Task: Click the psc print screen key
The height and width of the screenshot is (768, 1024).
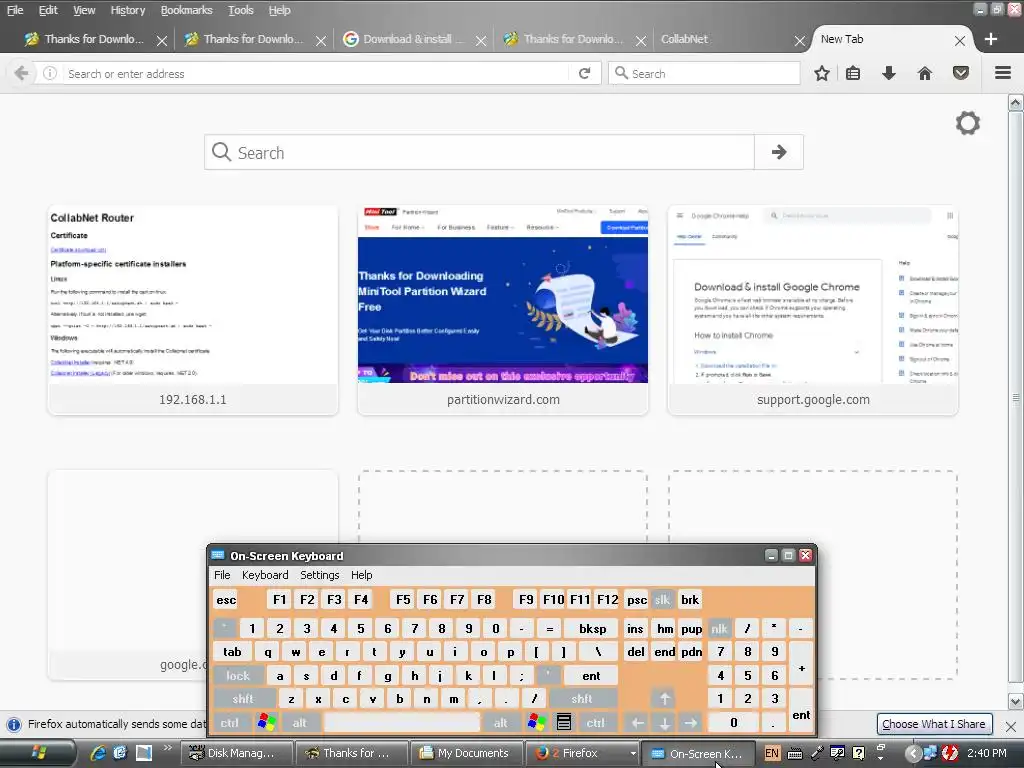Action: point(637,600)
